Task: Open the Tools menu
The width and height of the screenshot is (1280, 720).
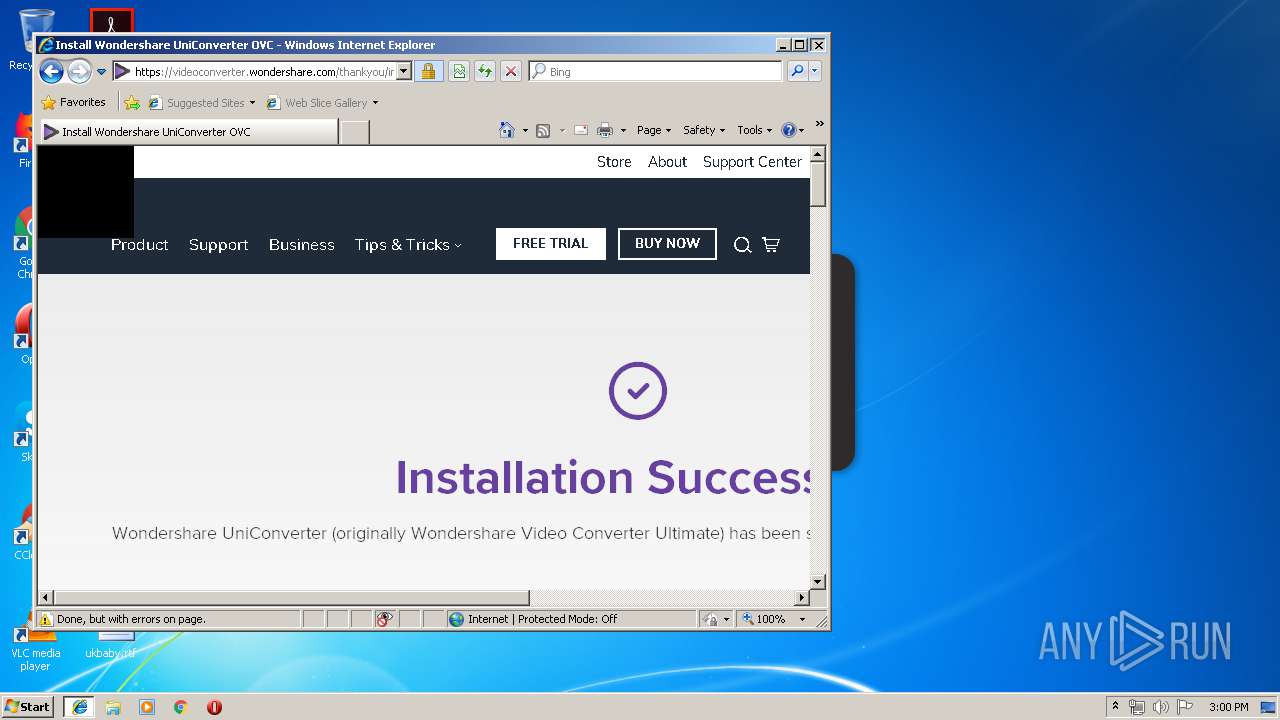Action: (755, 130)
